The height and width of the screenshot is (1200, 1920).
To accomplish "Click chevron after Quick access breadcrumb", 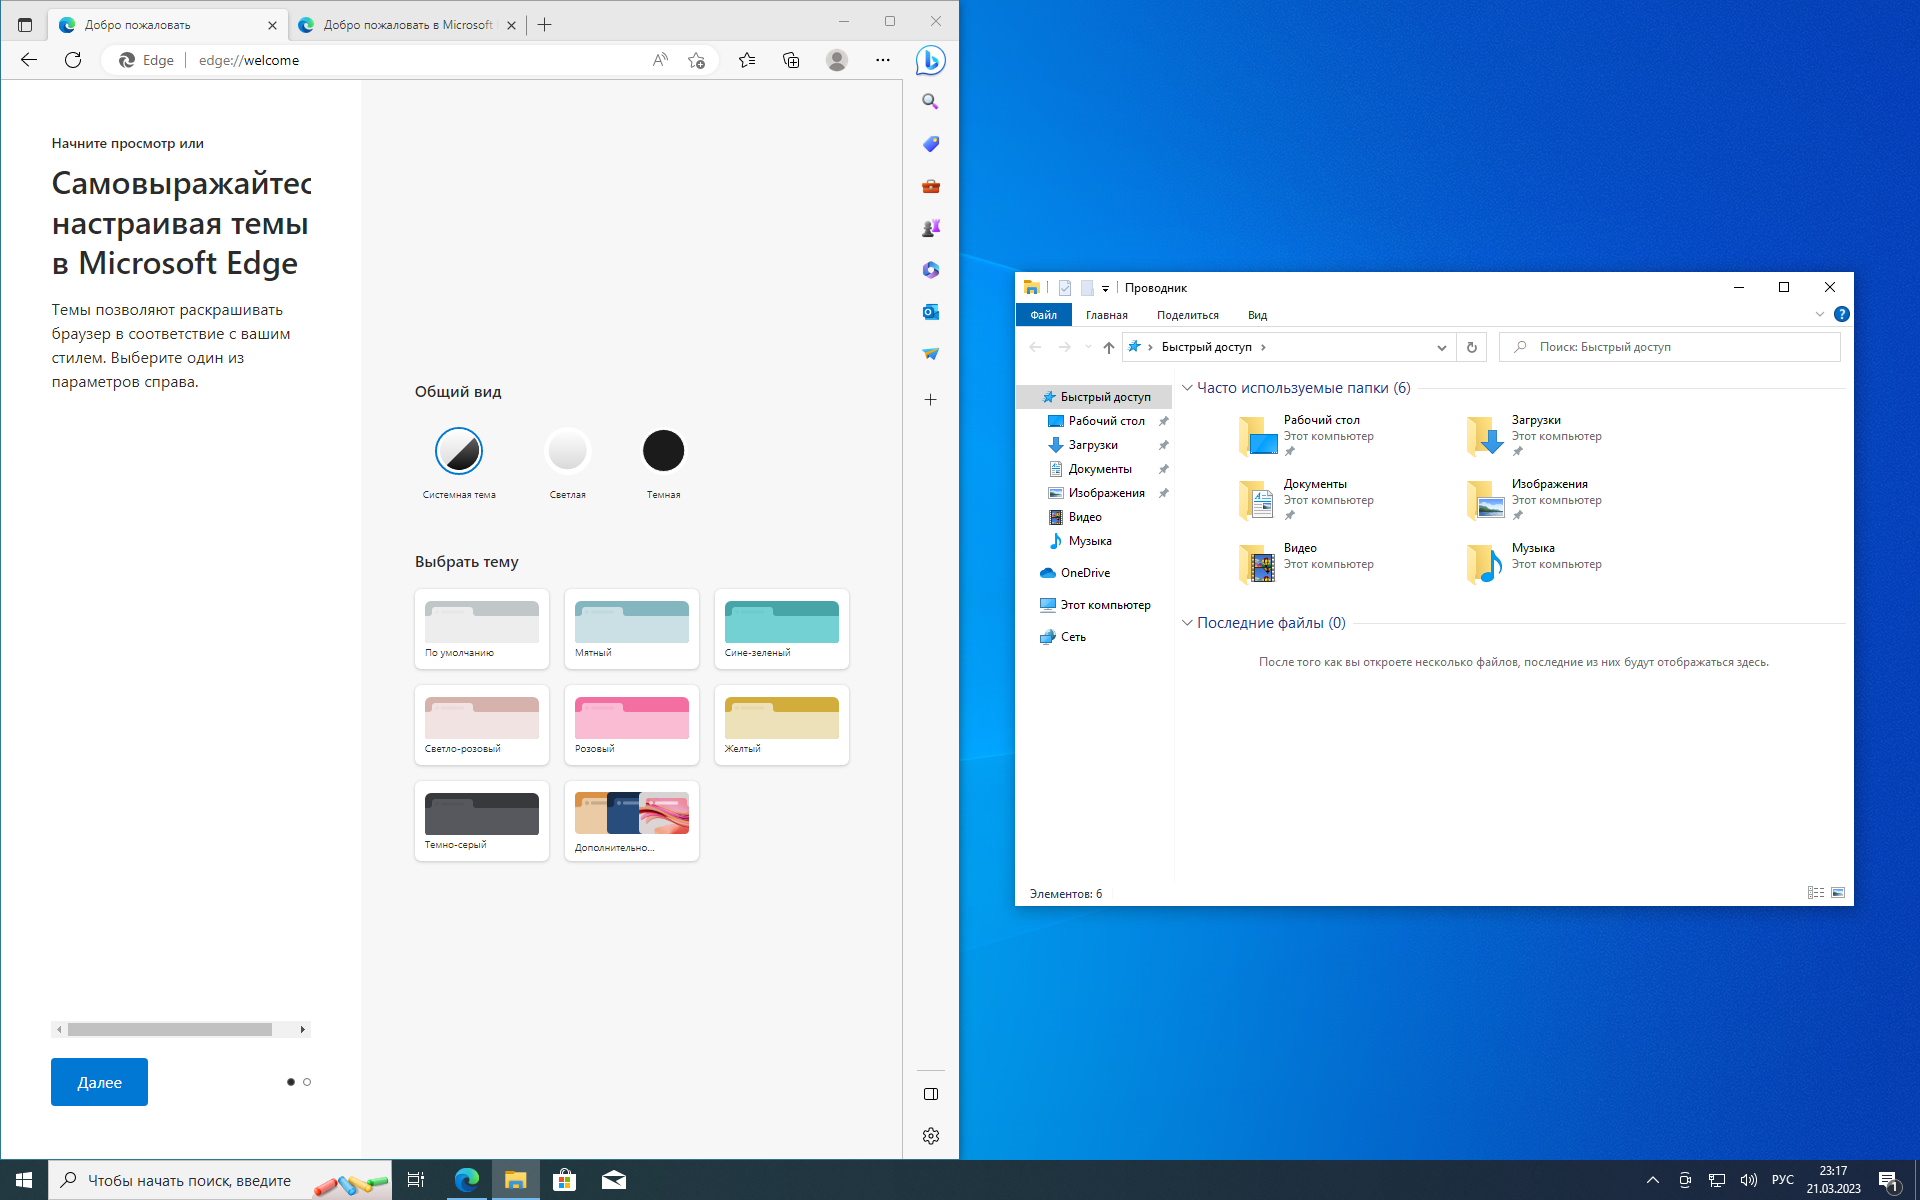I will click(1263, 347).
